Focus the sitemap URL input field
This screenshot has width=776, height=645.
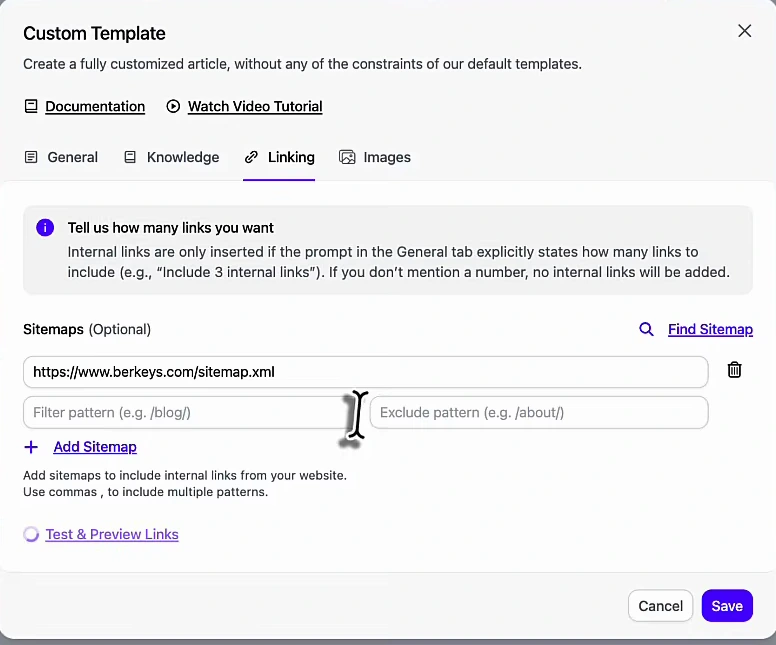(x=366, y=372)
